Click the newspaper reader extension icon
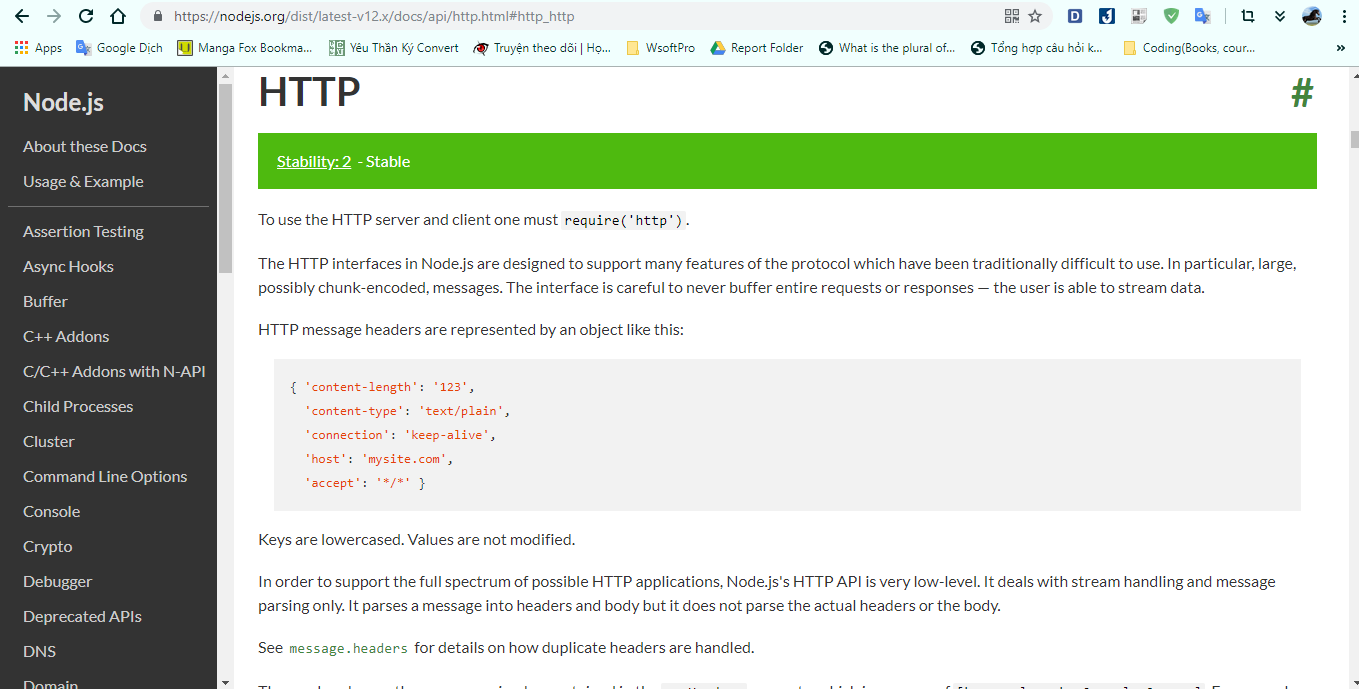This screenshot has height=689, width=1359. 1137,16
